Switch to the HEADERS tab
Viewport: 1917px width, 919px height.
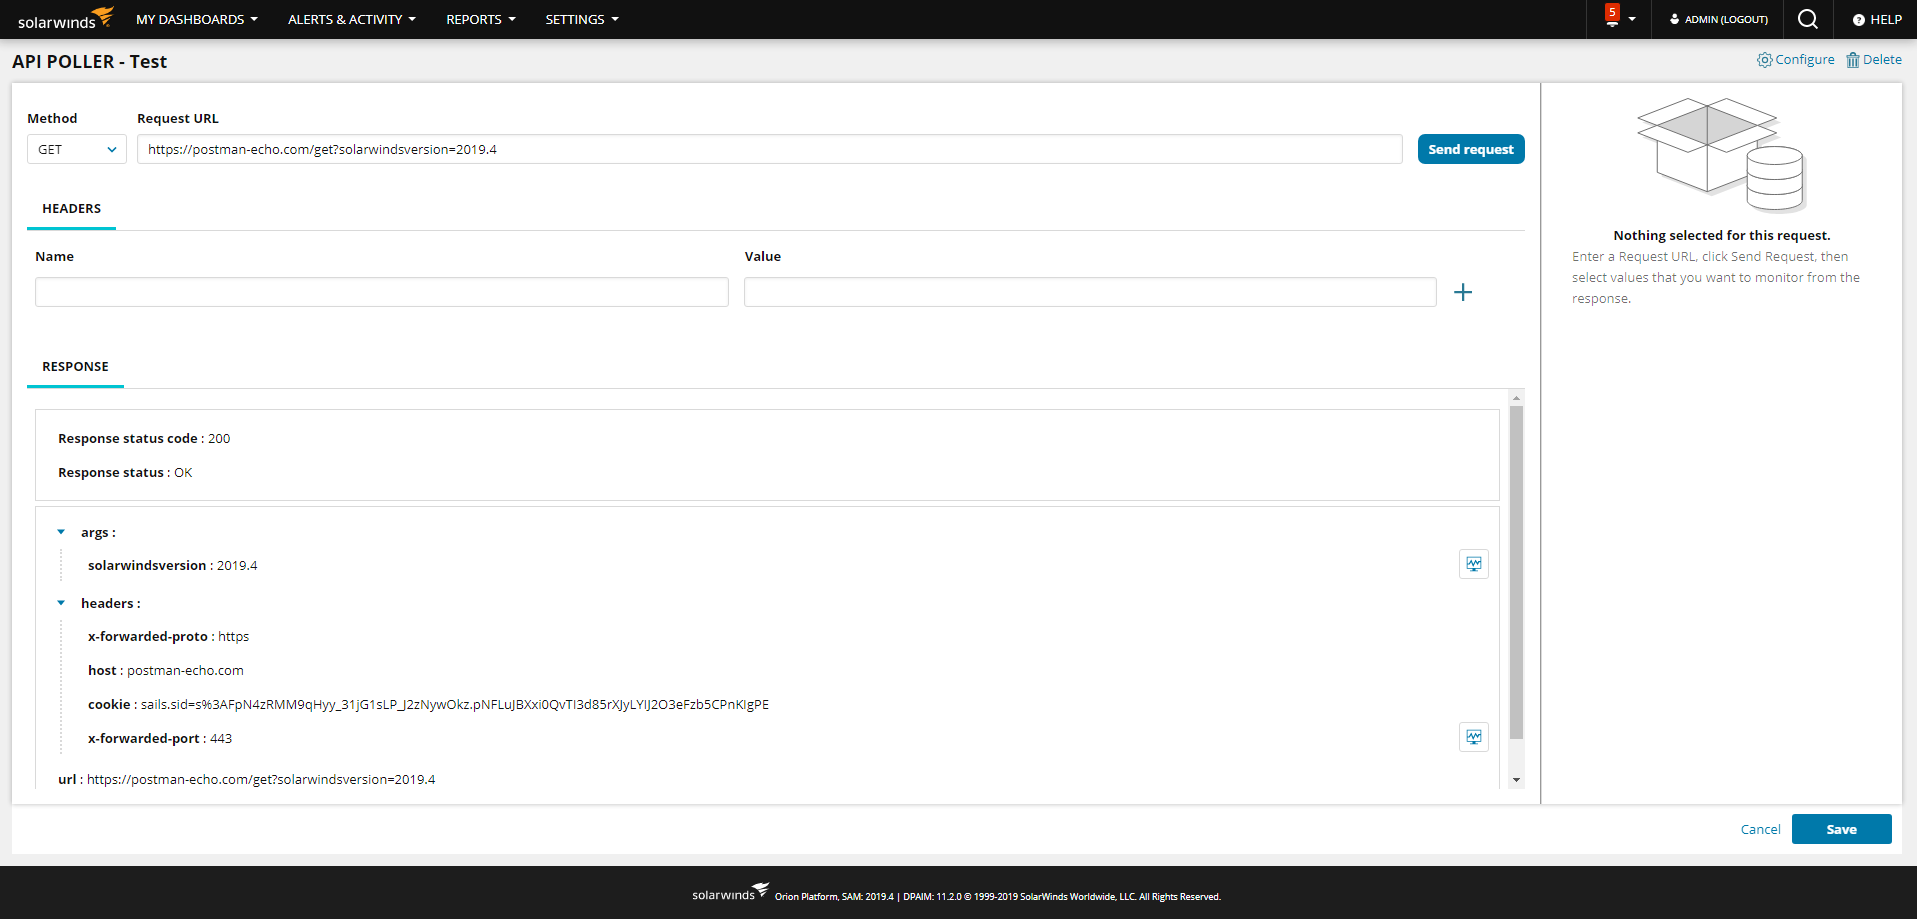point(71,209)
